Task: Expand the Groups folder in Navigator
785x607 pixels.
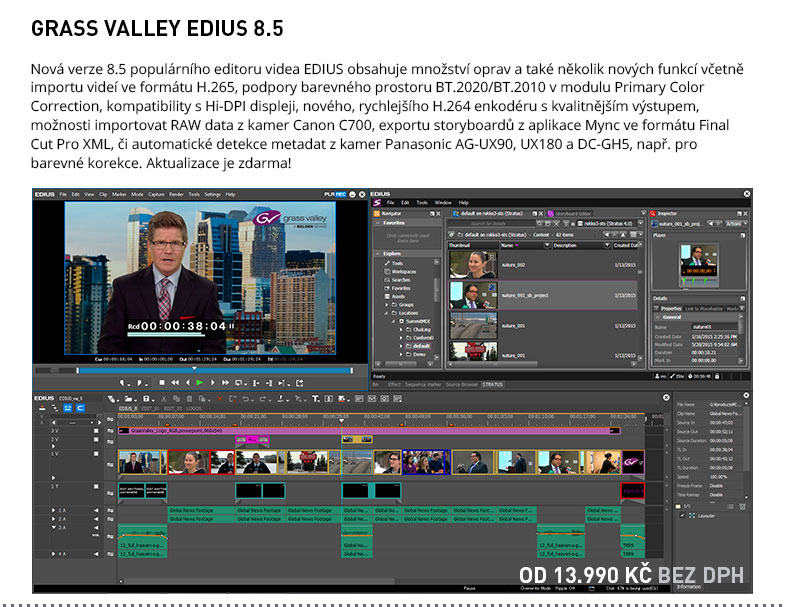Action: (386, 305)
